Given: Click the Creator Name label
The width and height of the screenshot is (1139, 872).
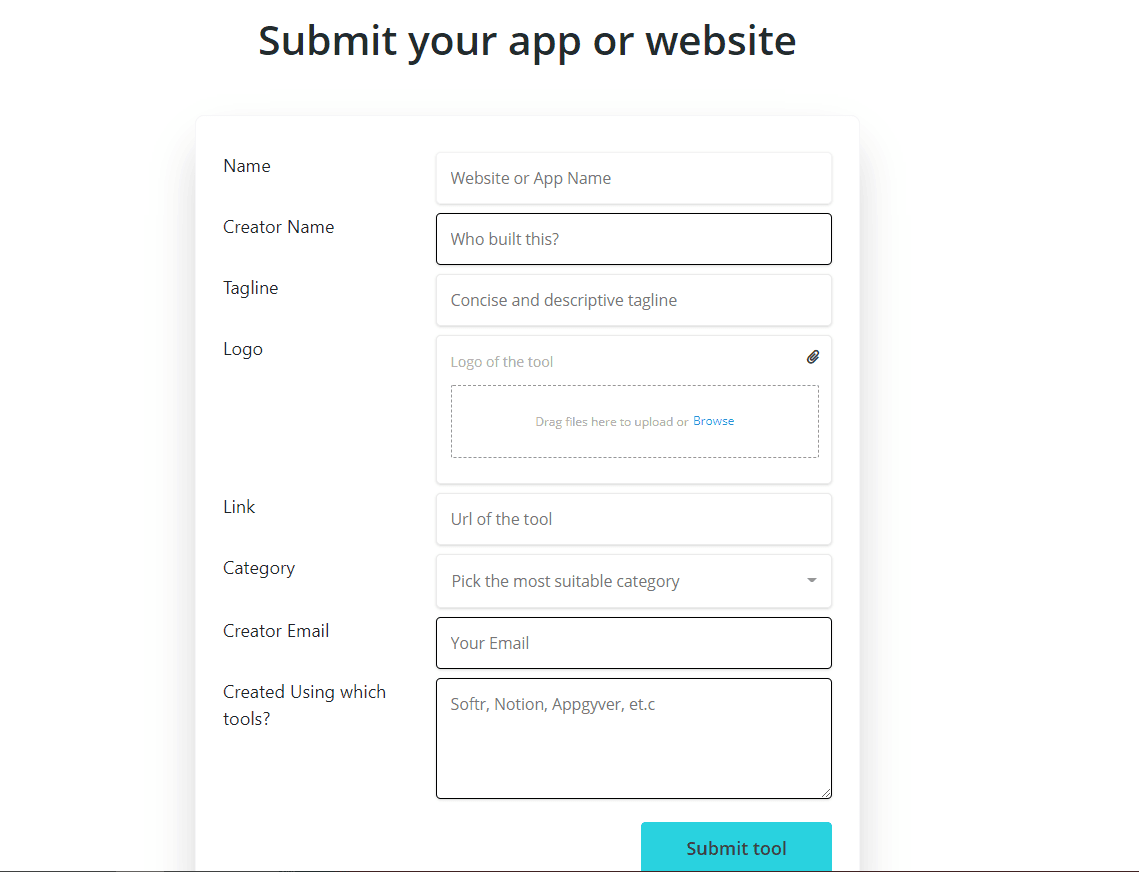Looking at the screenshot, I should coord(278,227).
